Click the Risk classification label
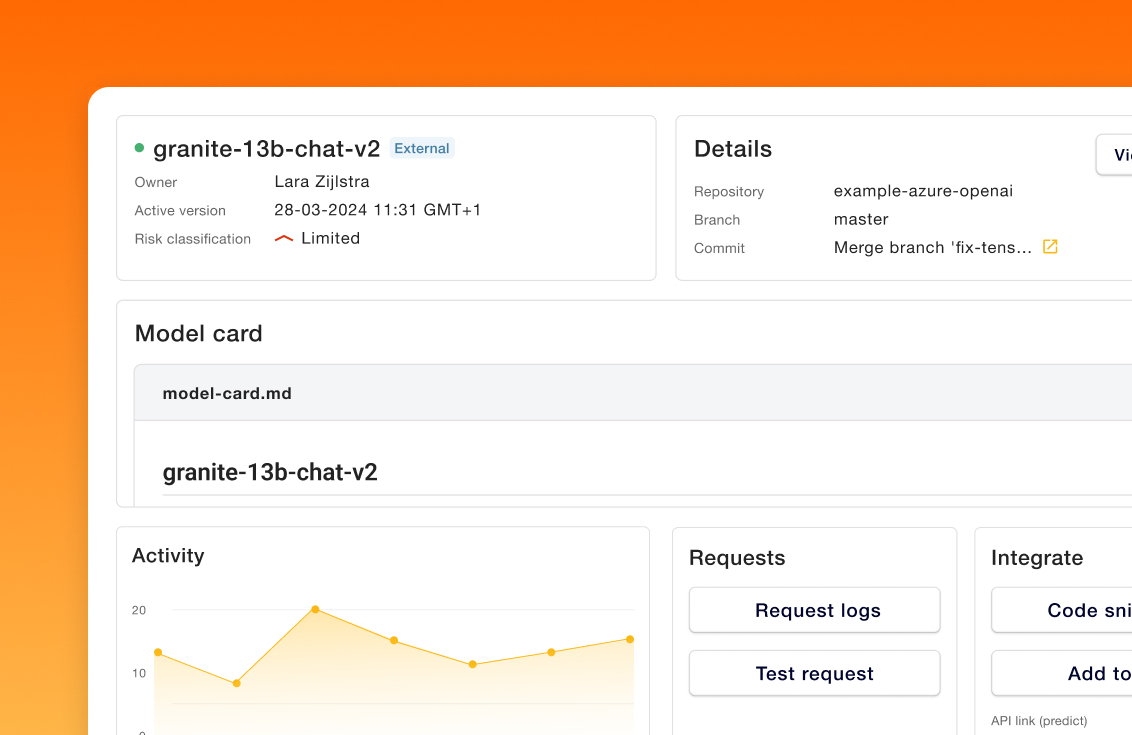 [x=193, y=239]
